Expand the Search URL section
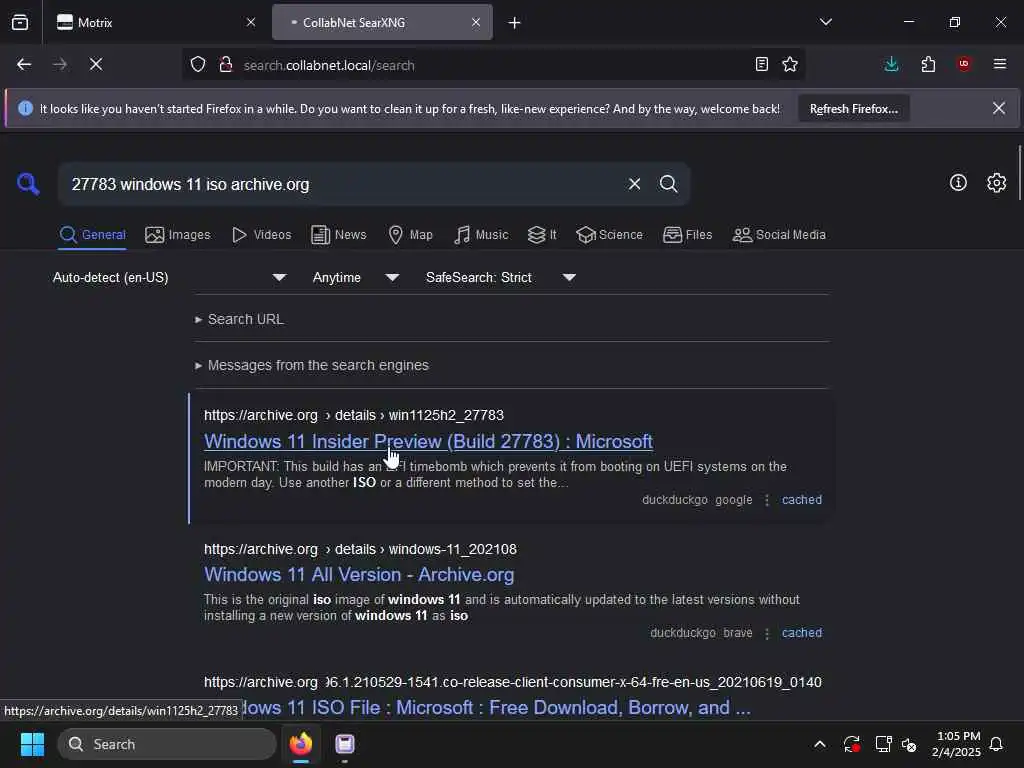The width and height of the screenshot is (1024, 768). tap(240, 319)
